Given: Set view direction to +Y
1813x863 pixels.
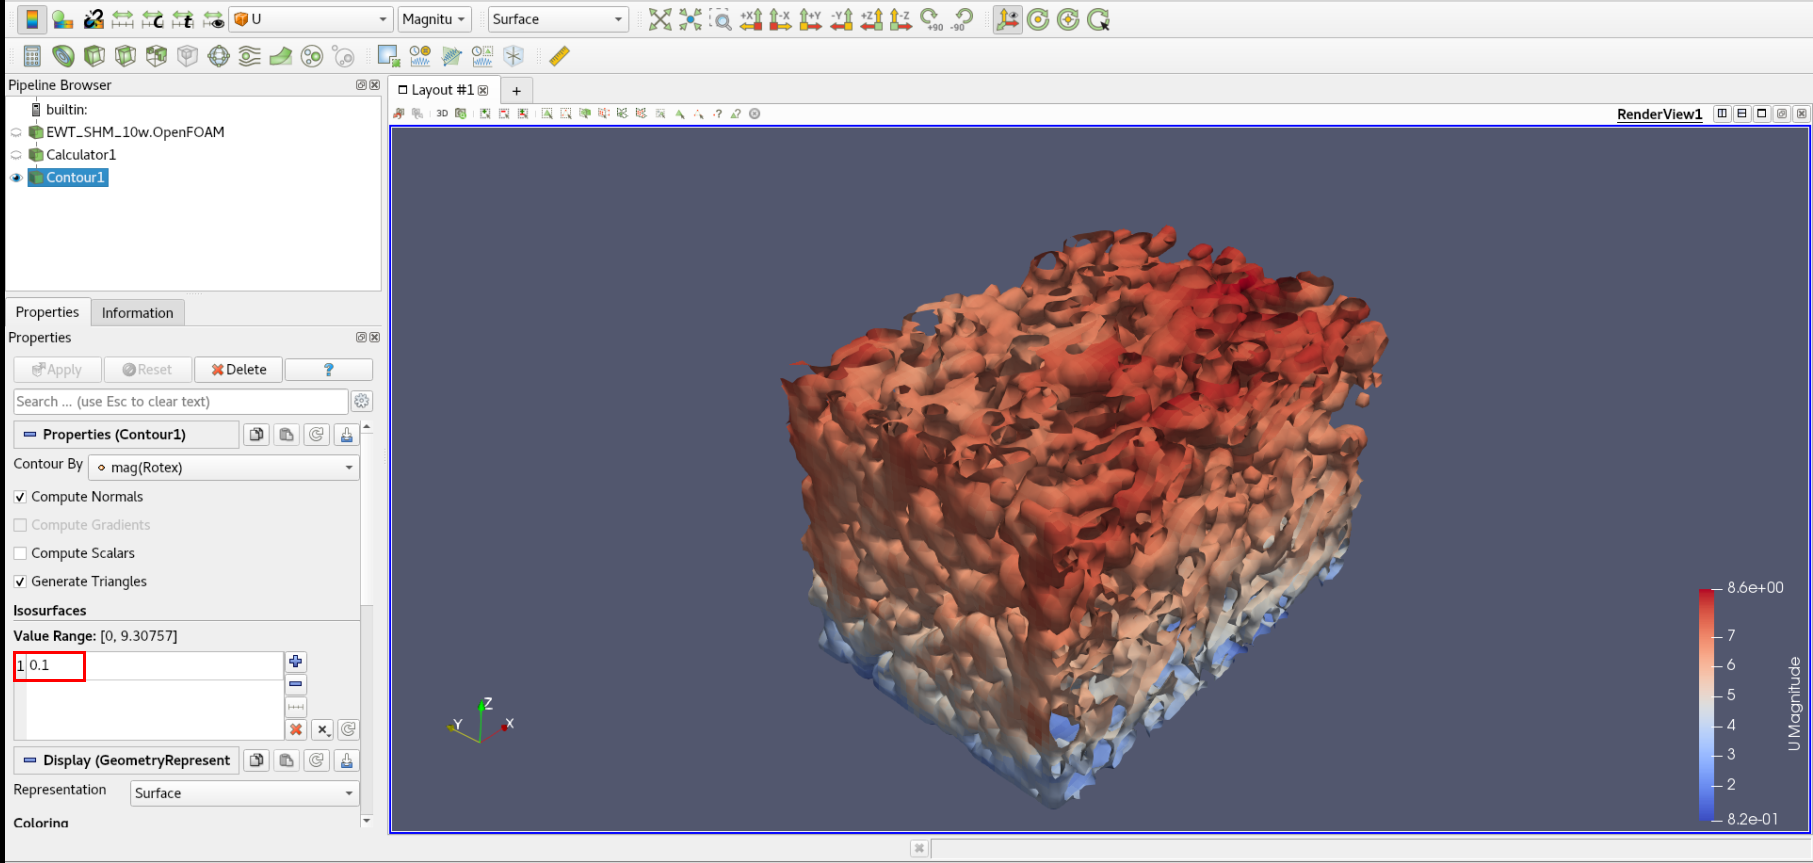Looking at the screenshot, I should [x=811, y=19].
